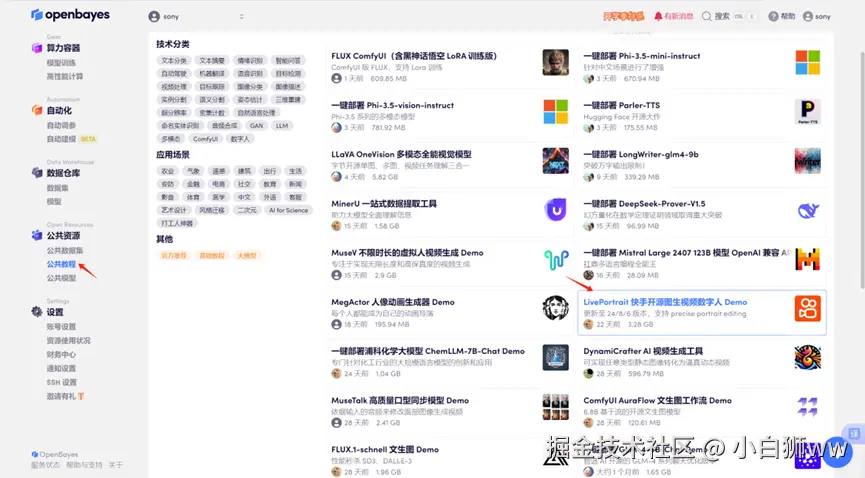Screen dimensions: 865x478
Task: Click the 搜索 search field in header
Action: tap(729, 17)
